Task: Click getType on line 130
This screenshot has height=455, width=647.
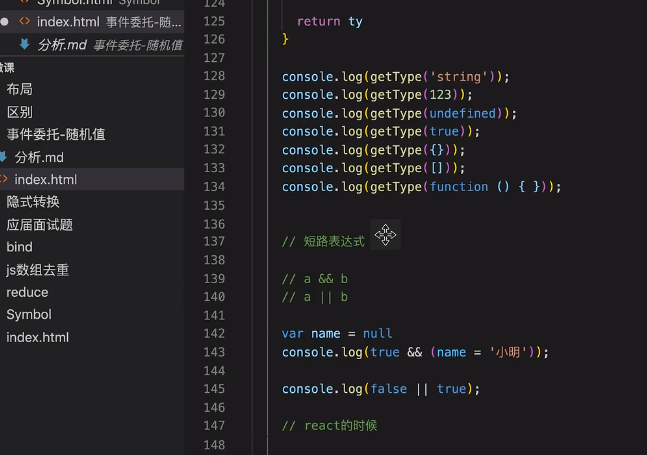Action: (396, 113)
